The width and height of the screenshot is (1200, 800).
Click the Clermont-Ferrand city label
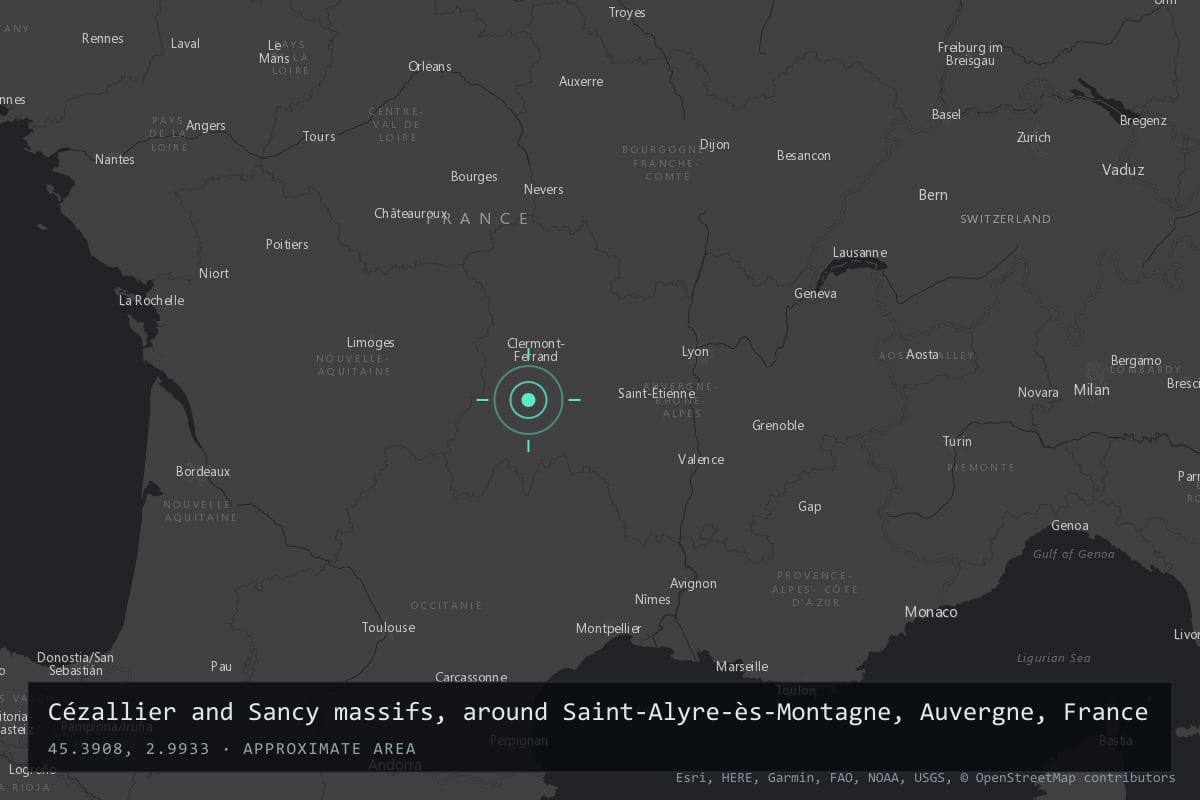[536, 350]
